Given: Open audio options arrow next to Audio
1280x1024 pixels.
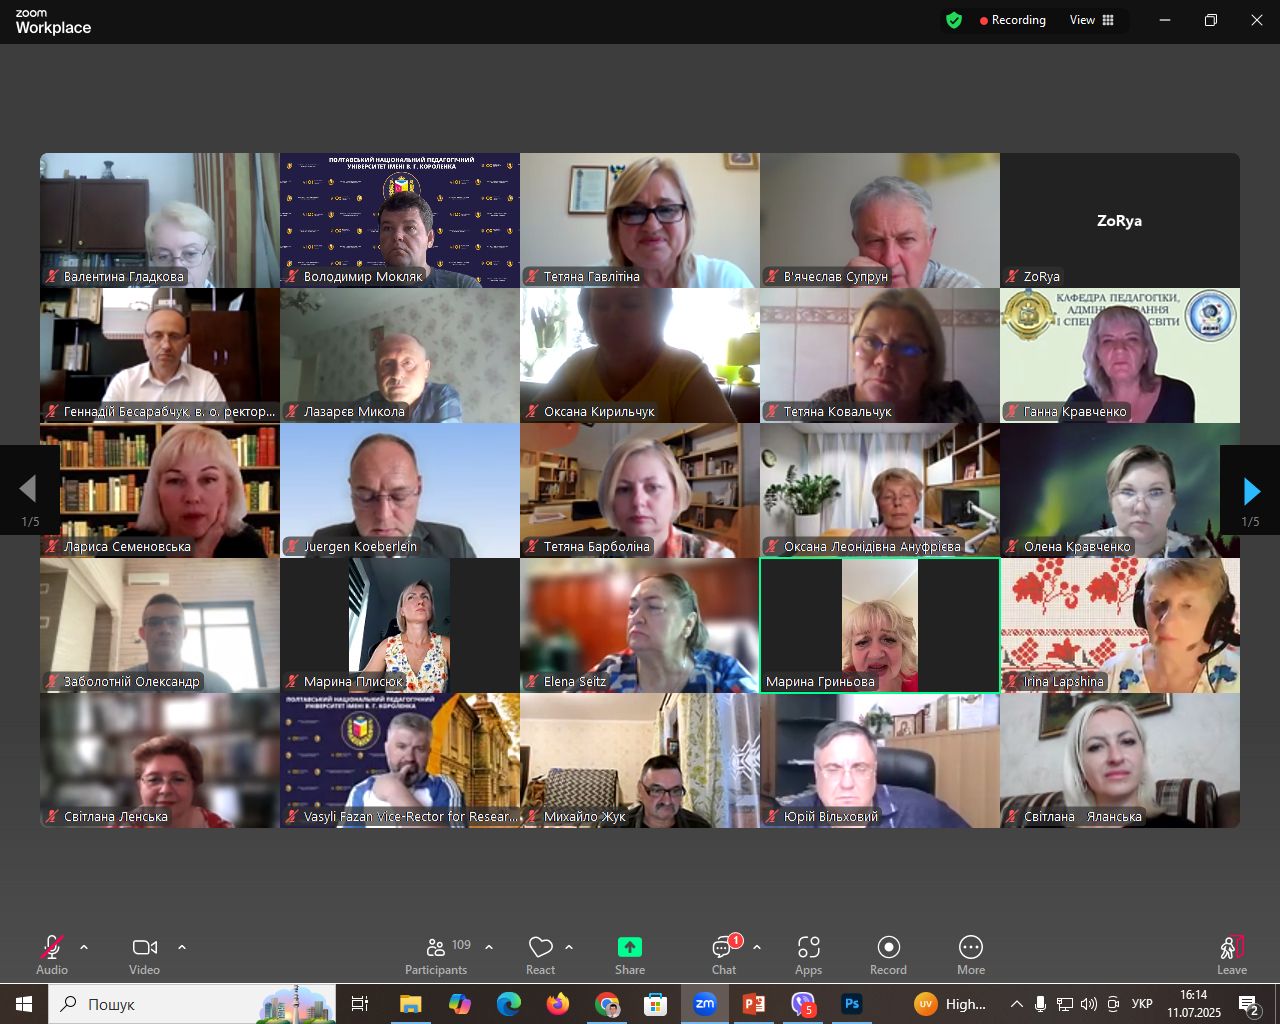Looking at the screenshot, I should (x=84, y=947).
